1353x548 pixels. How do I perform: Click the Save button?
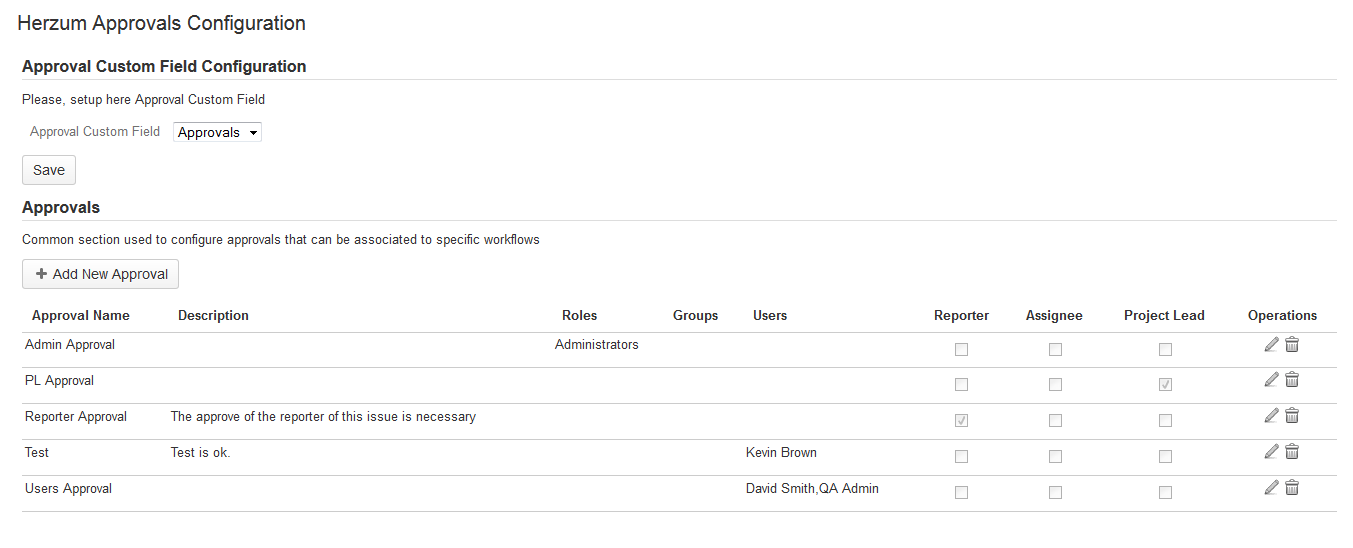49,170
